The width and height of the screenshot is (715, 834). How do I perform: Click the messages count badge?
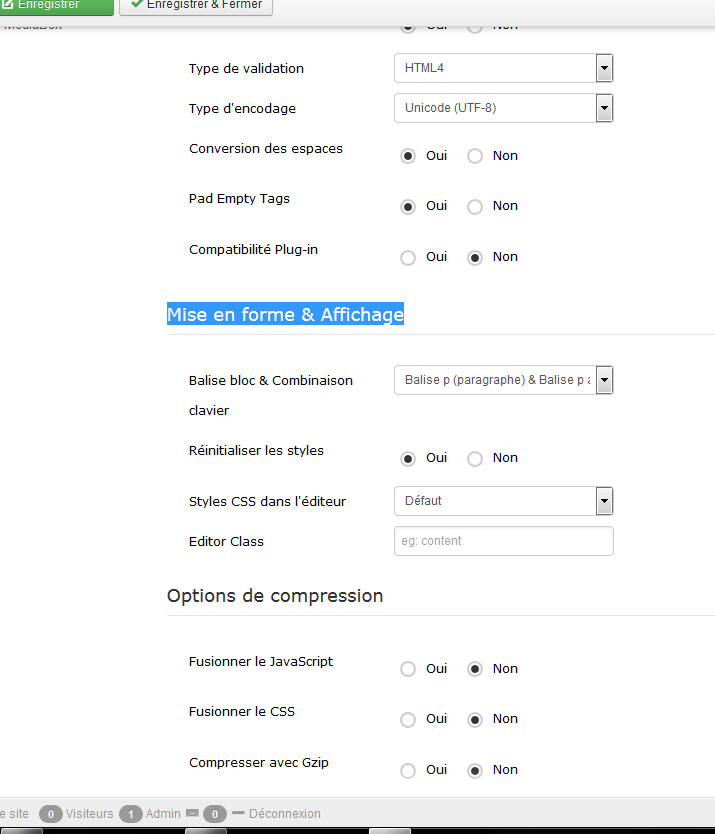point(215,814)
